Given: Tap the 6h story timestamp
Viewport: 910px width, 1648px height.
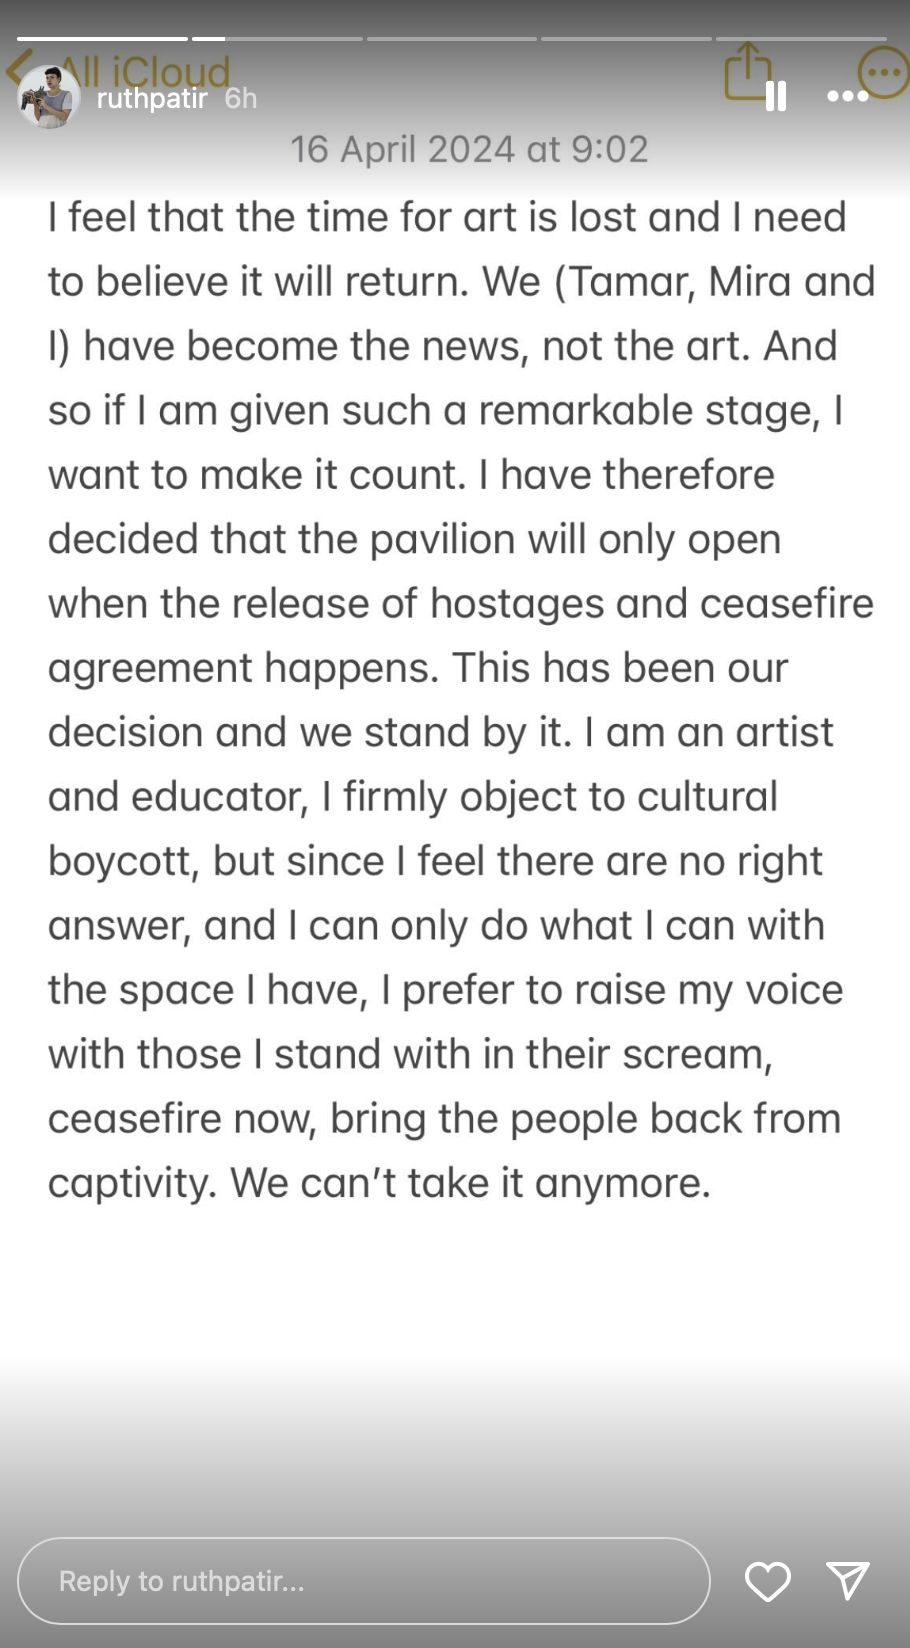Looking at the screenshot, I should coord(241,98).
